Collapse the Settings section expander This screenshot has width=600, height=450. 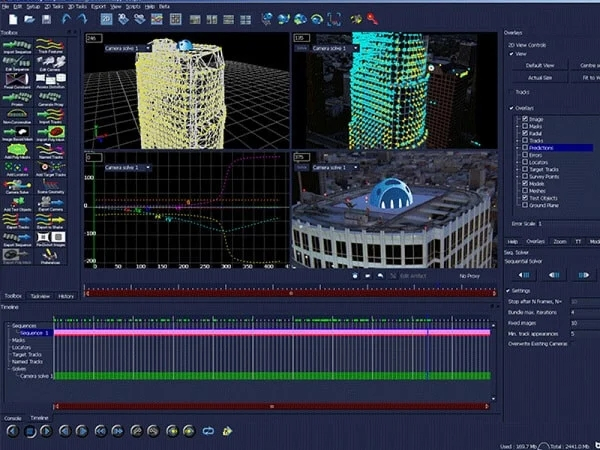[x=508, y=290]
